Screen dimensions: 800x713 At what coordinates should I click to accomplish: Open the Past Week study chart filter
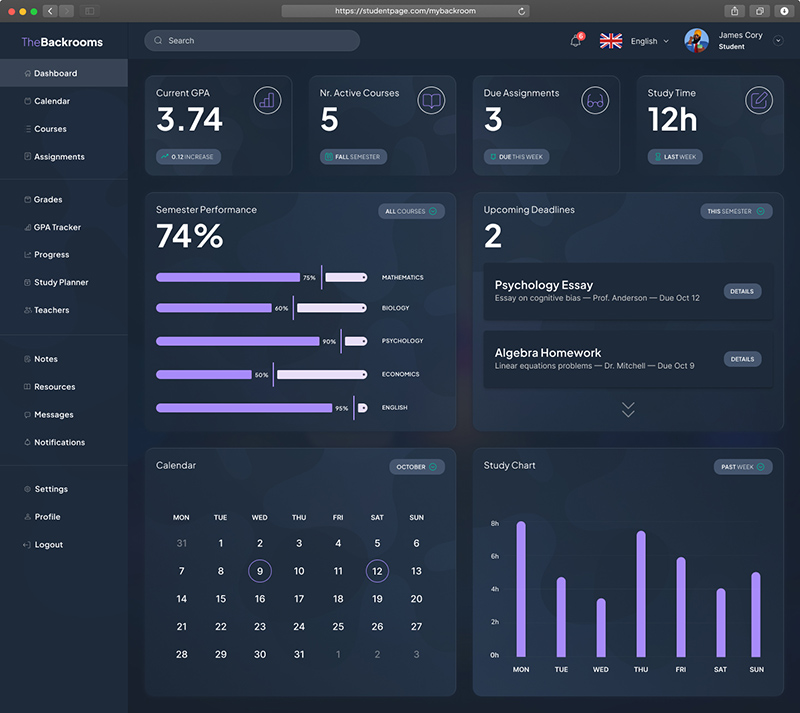tap(743, 467)
